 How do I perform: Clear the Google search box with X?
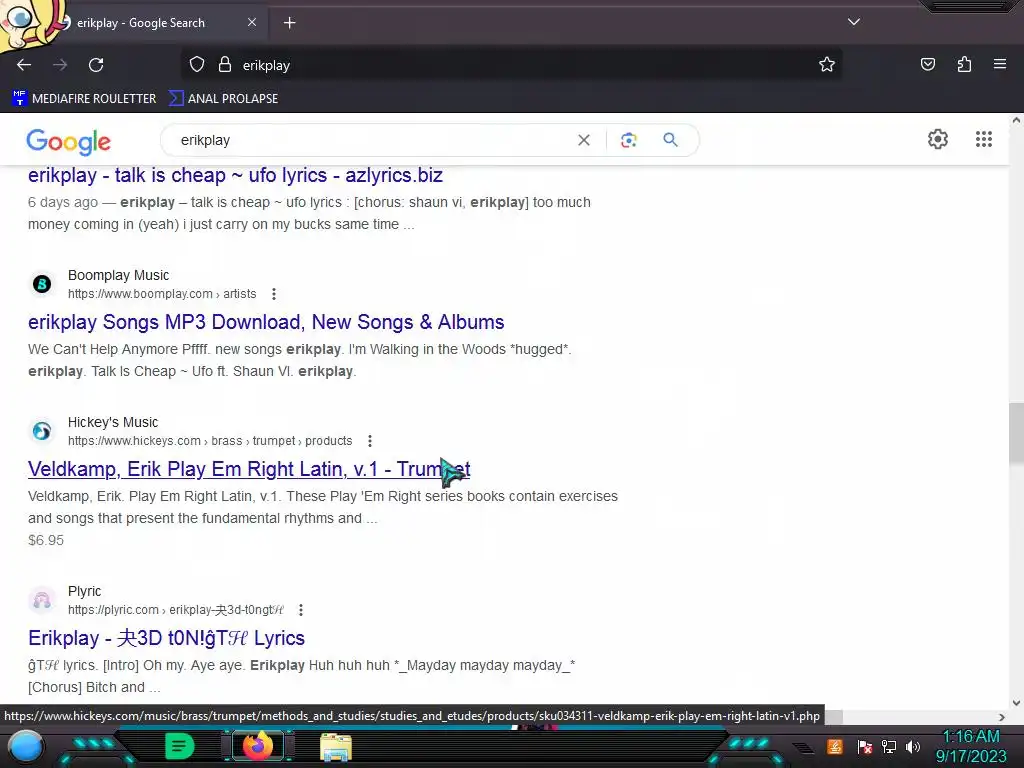(584, 140)
